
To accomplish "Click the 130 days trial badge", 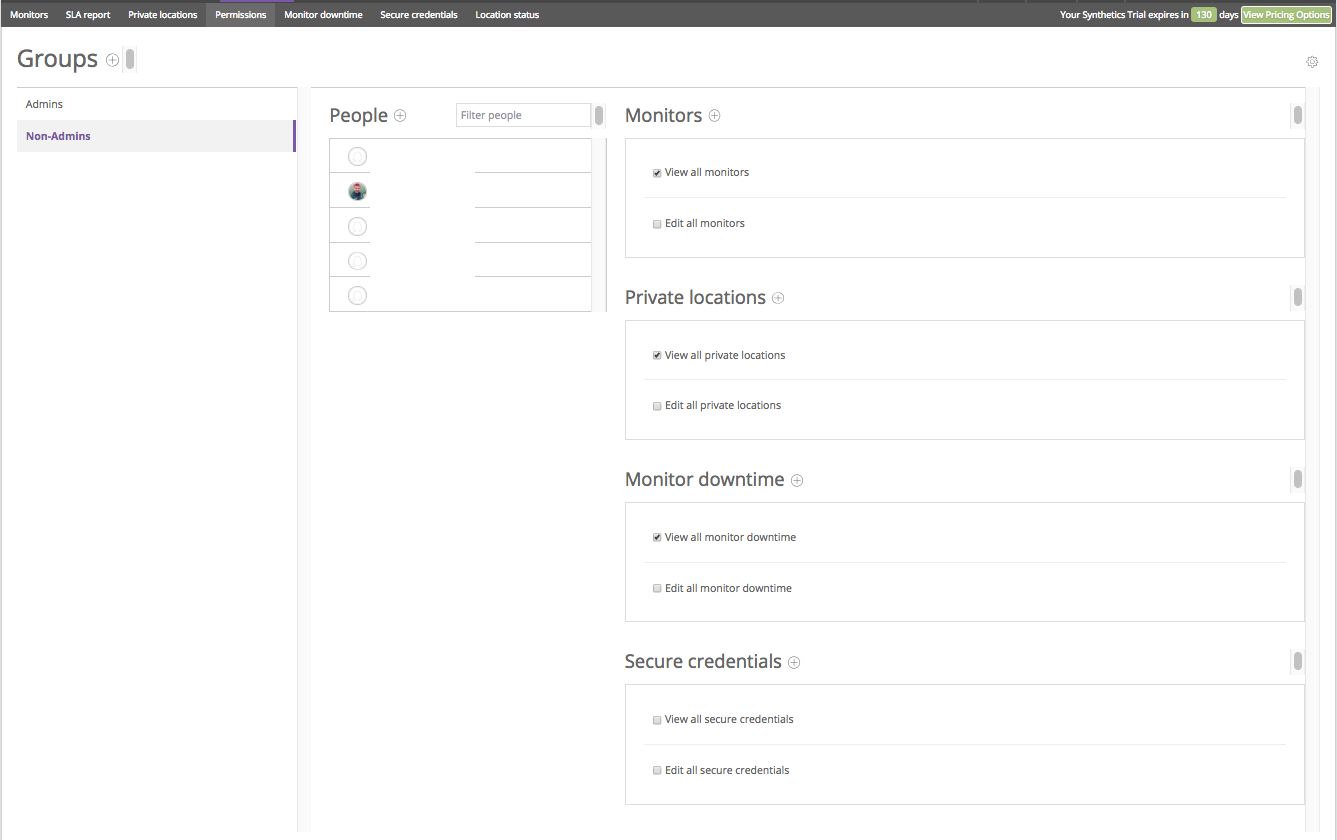I will (1204, 15).
